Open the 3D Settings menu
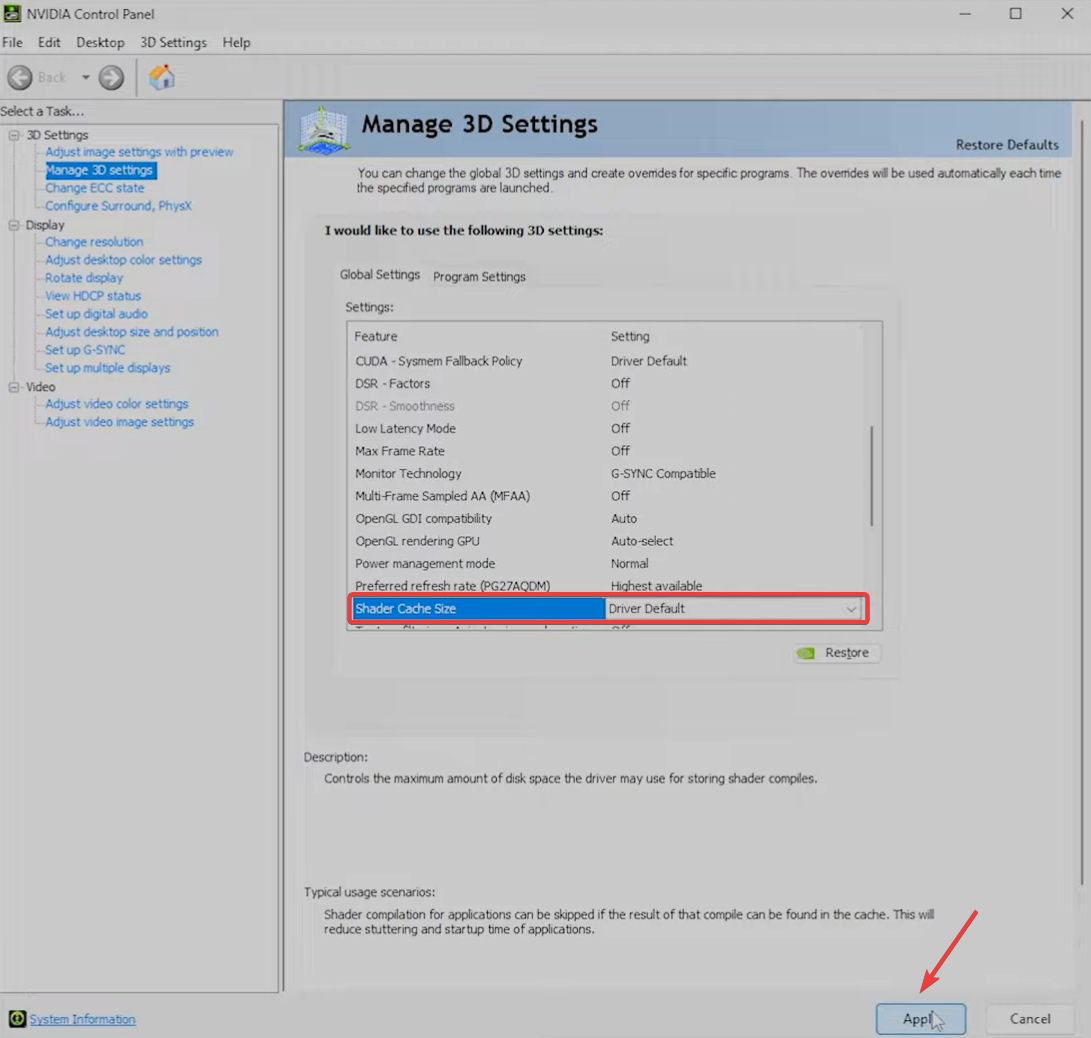 point(172,42)
